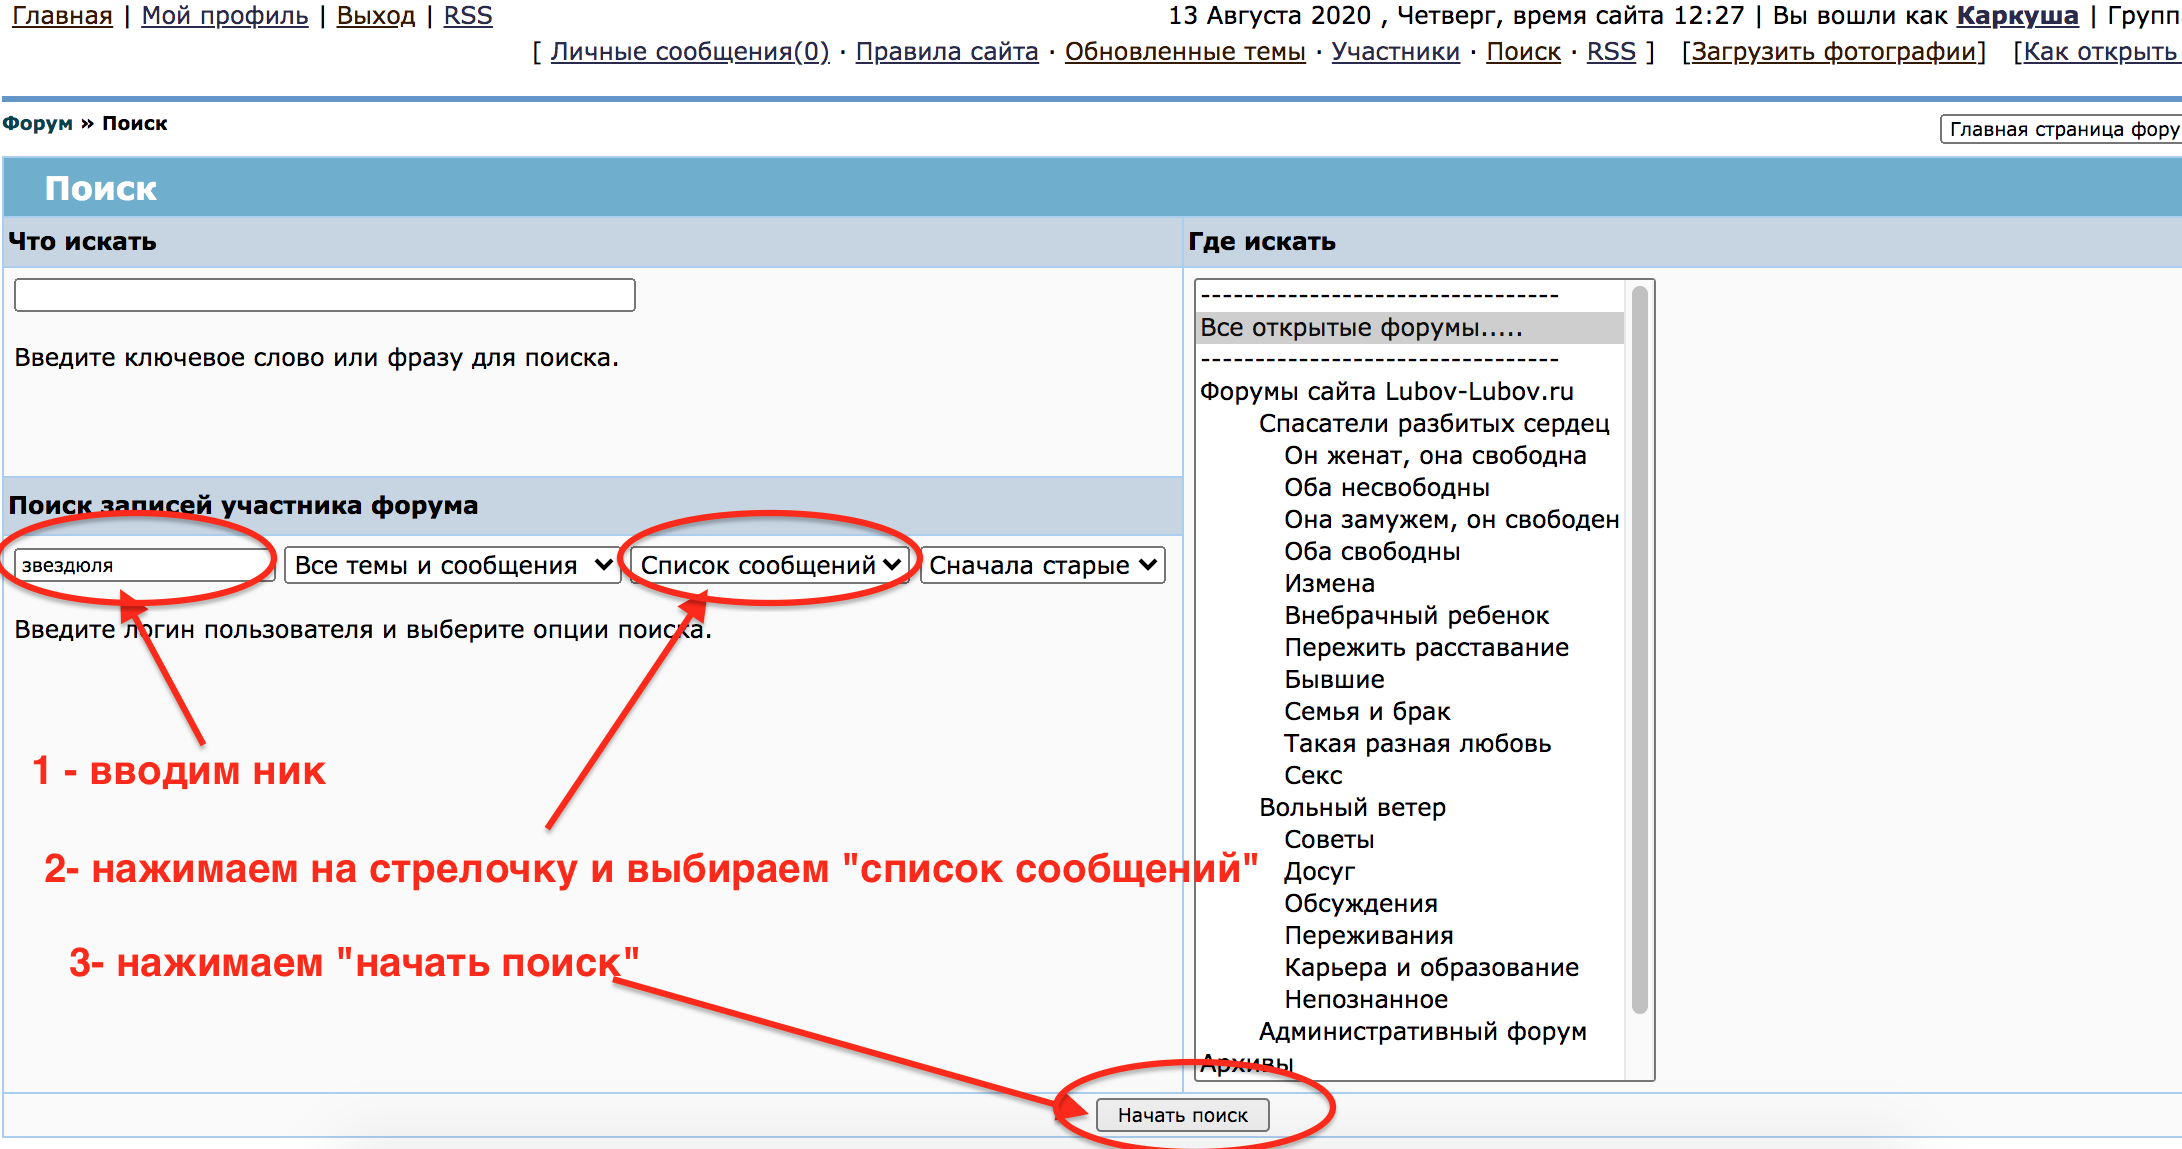2182x1149 pixels.
Task: Open the 'Главная' link
Action: click(x=62, y=16)
